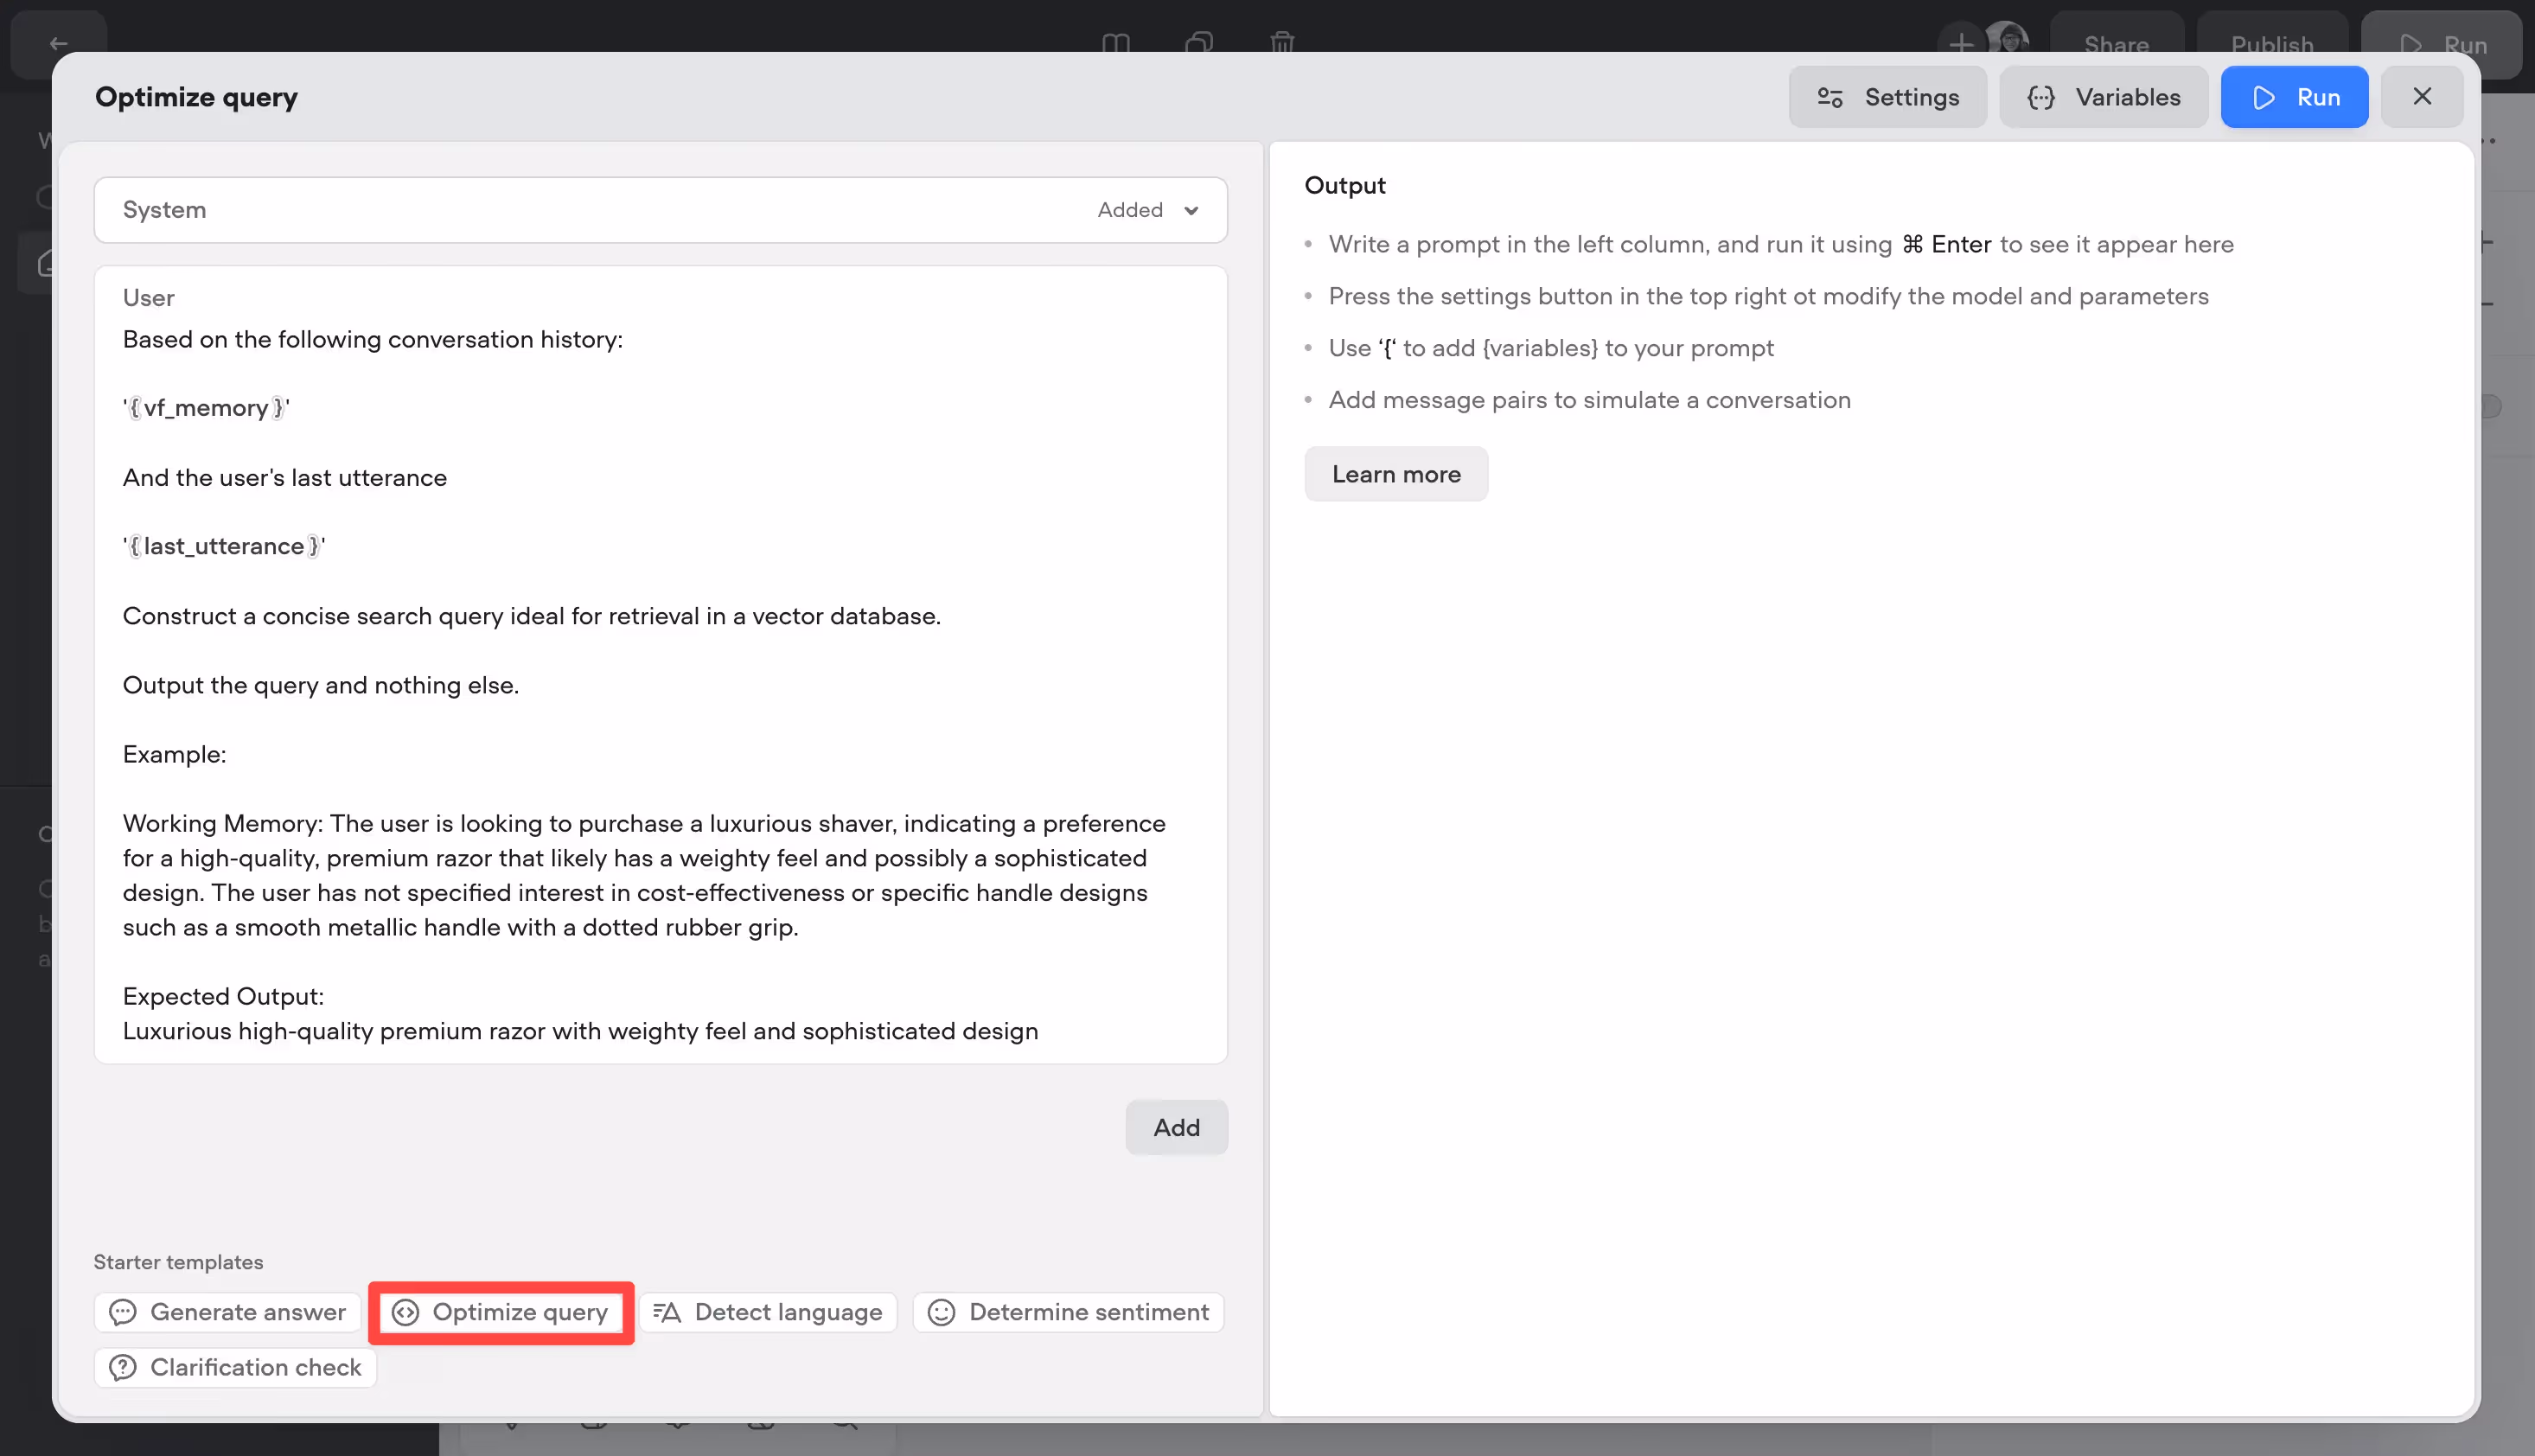Click the back arrow in top-left corner
This screenshot has width=2535, height=1456.
point(59,43)
